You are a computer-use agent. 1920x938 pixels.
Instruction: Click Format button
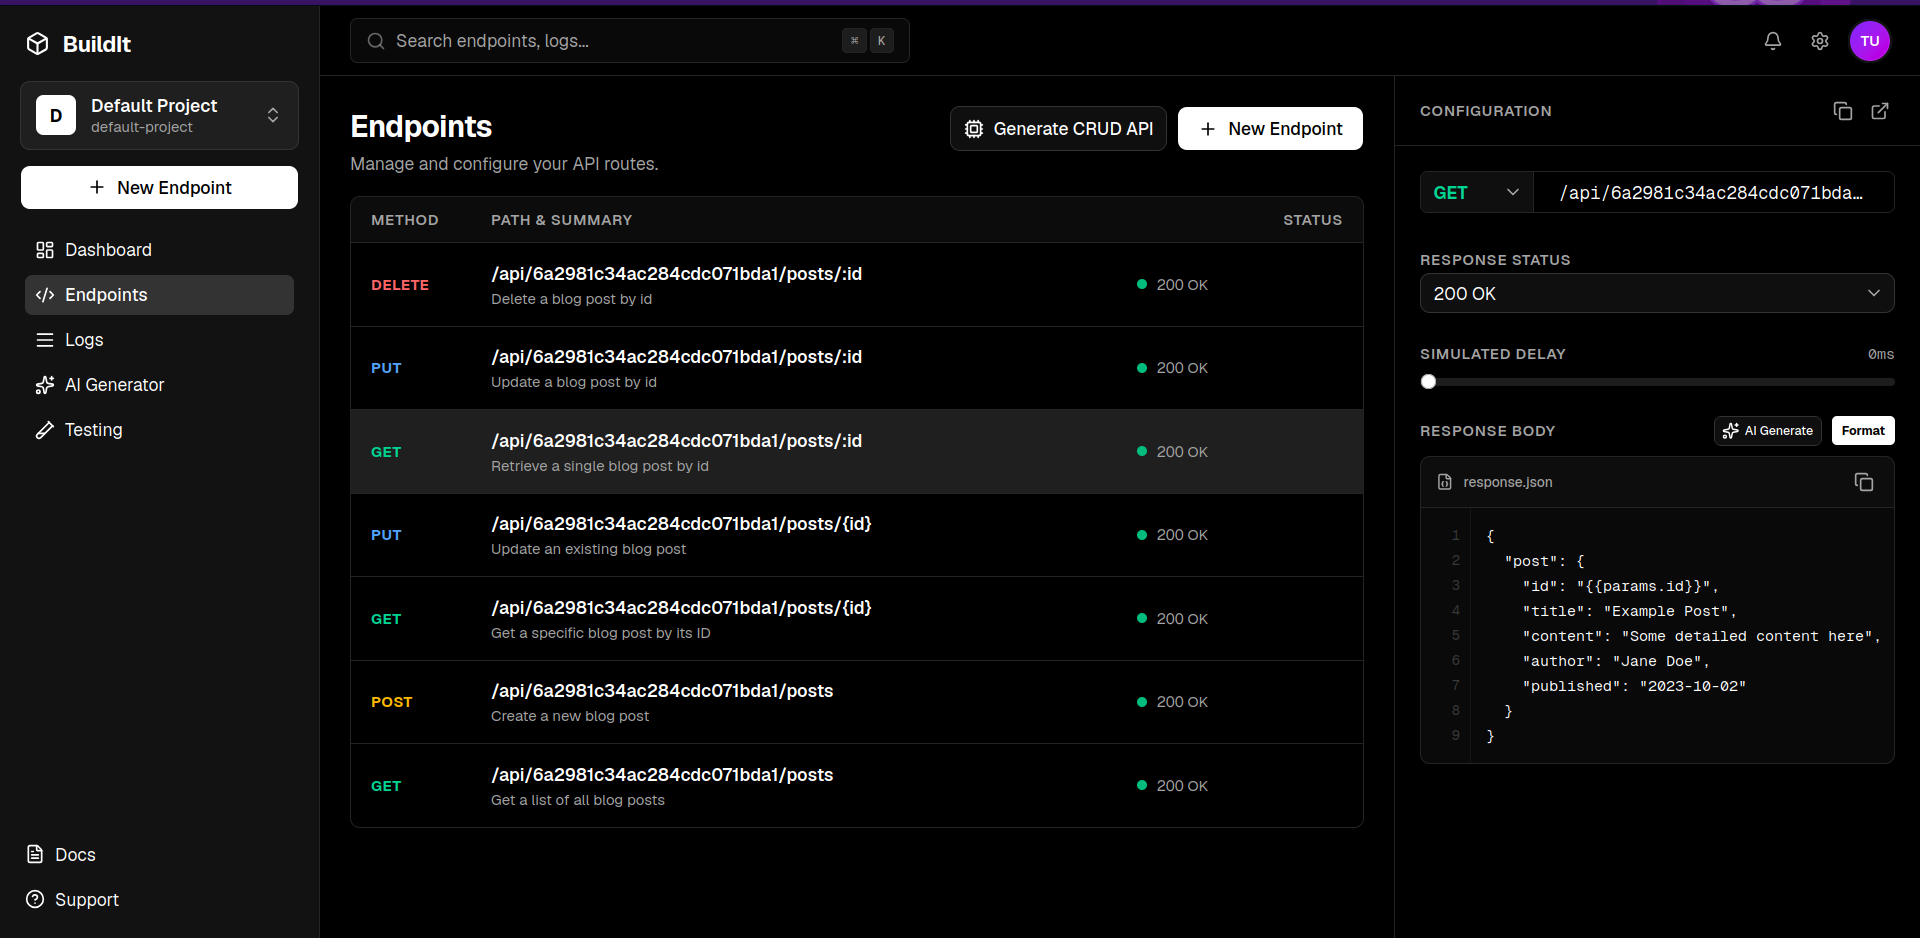click(x=1863, y=431)
